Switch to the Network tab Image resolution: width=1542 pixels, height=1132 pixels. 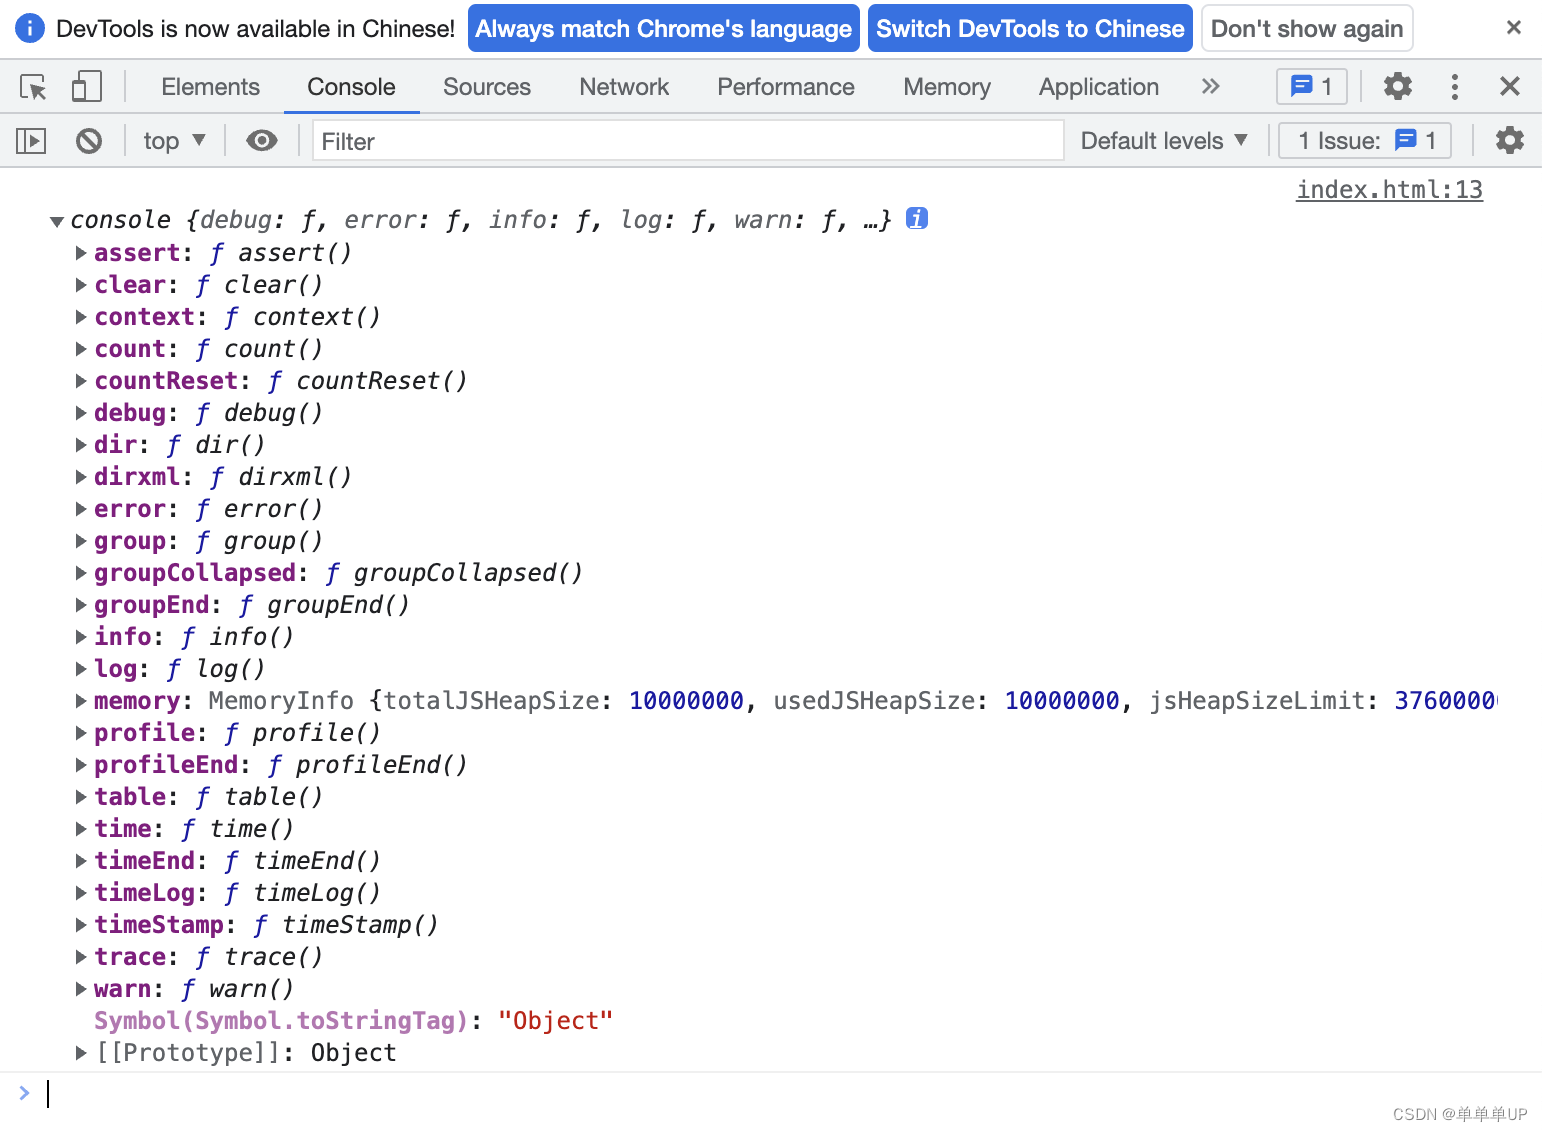pyautogui.click(x=624, y=87)
